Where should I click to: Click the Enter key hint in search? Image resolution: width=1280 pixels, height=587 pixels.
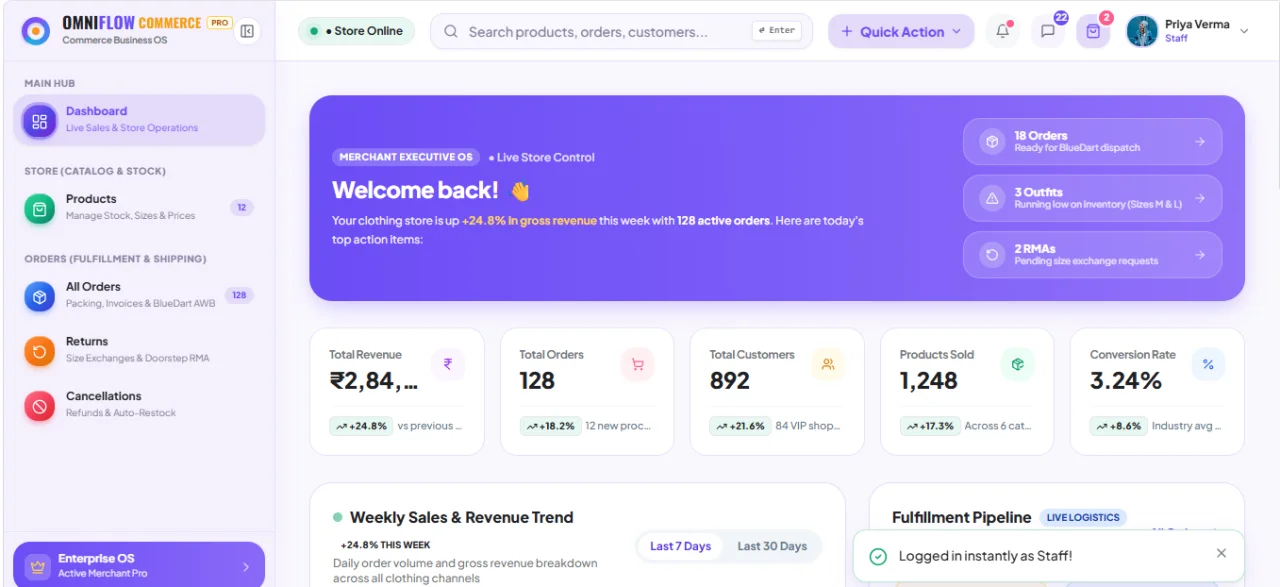pos(777,31)
